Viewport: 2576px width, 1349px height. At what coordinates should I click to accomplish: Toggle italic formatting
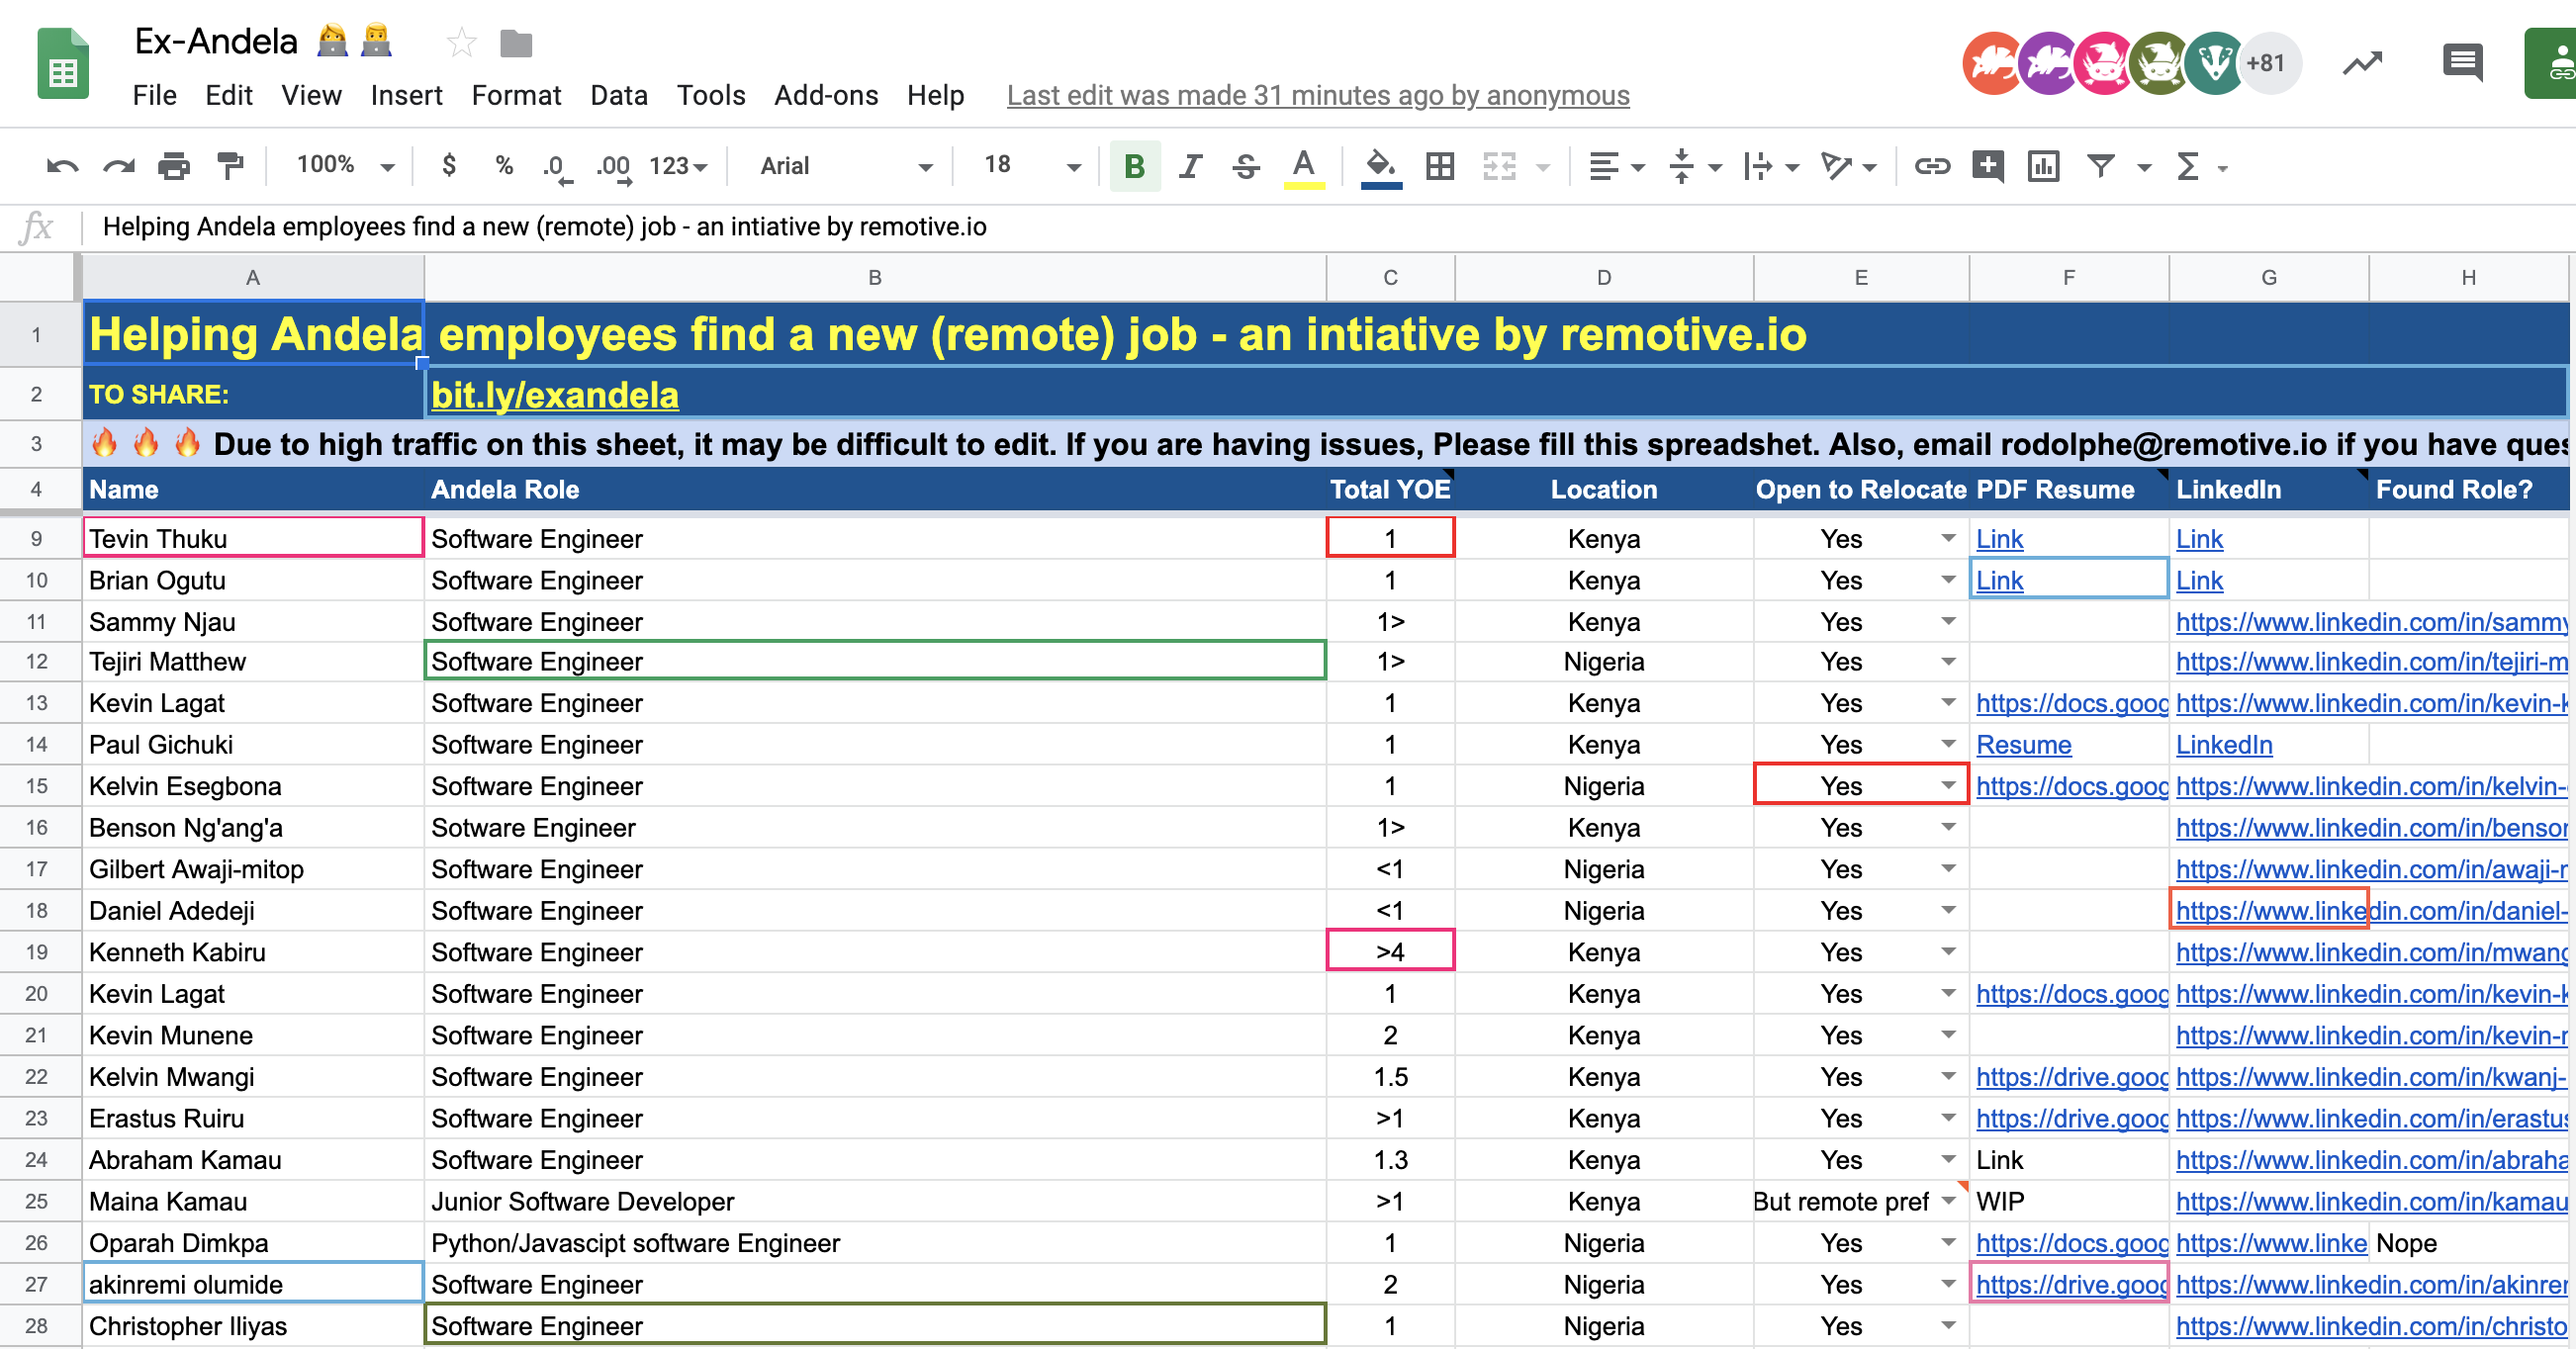(x=1190, y=166)
